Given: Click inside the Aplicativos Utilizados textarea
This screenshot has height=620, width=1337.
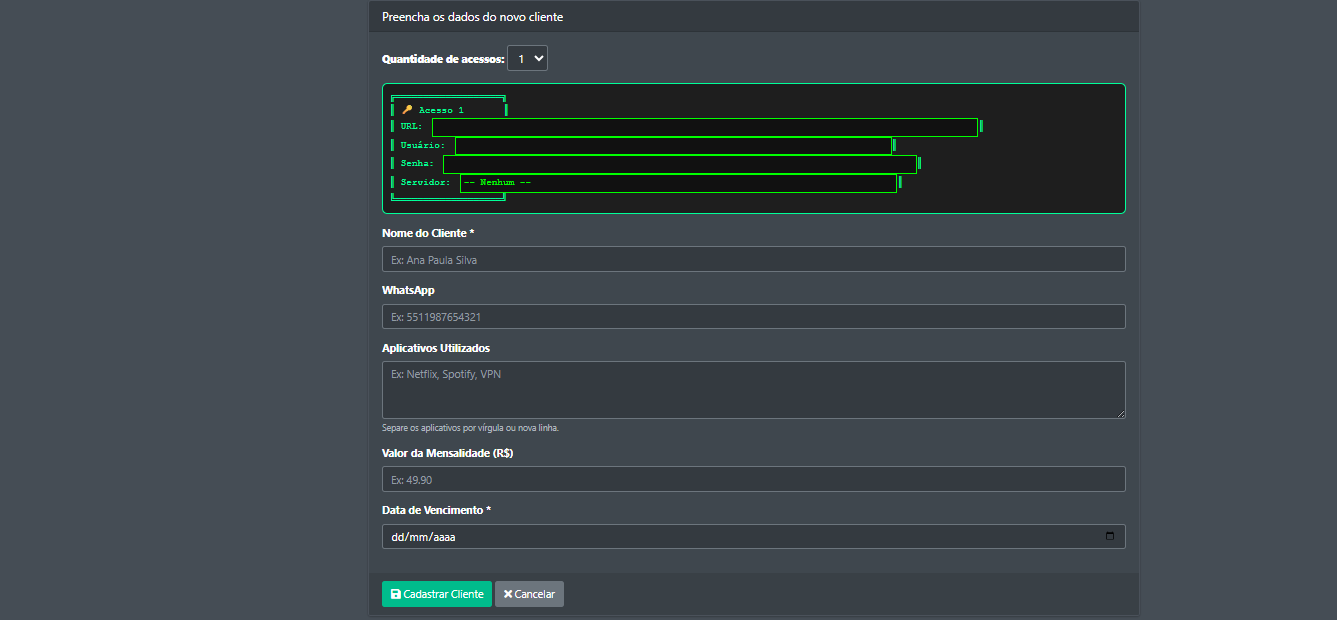Looking at the screenshot, I should pos(753,389).
